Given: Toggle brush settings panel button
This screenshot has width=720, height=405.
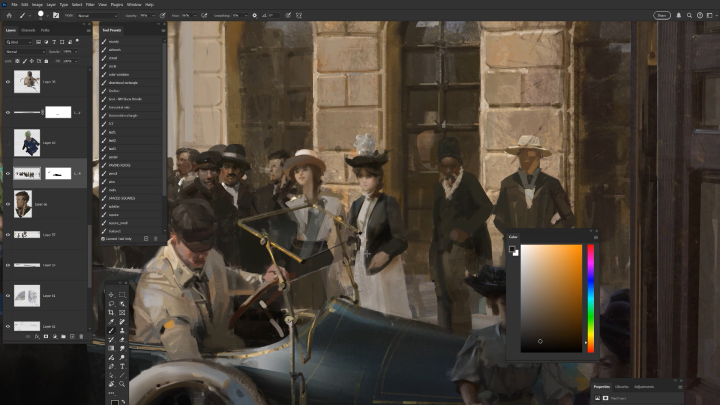Looking at the screenshot, I should coord(56,15).
